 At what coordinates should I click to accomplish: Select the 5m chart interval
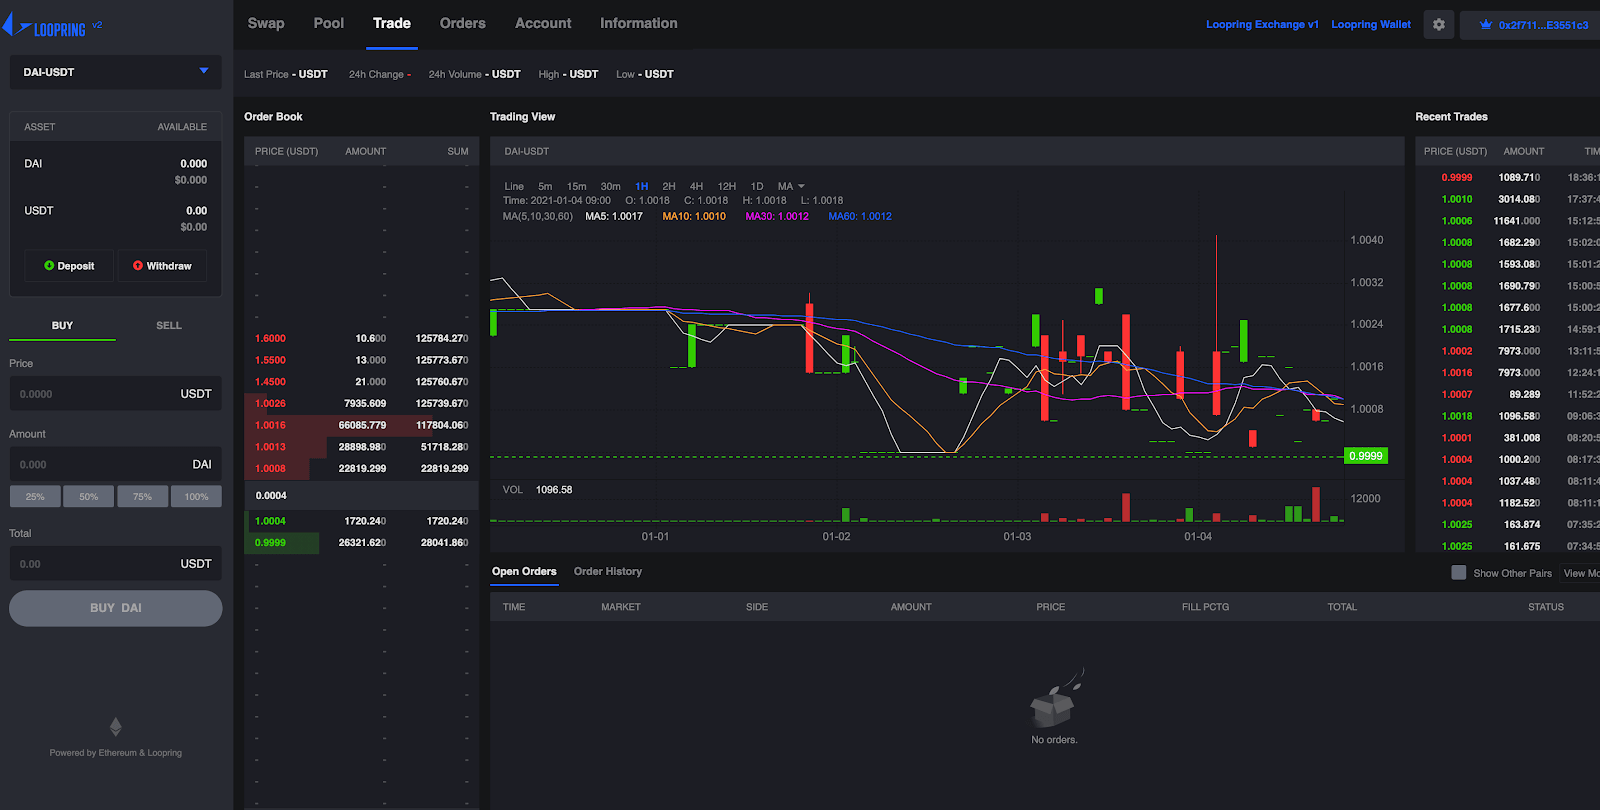[545, 186]
